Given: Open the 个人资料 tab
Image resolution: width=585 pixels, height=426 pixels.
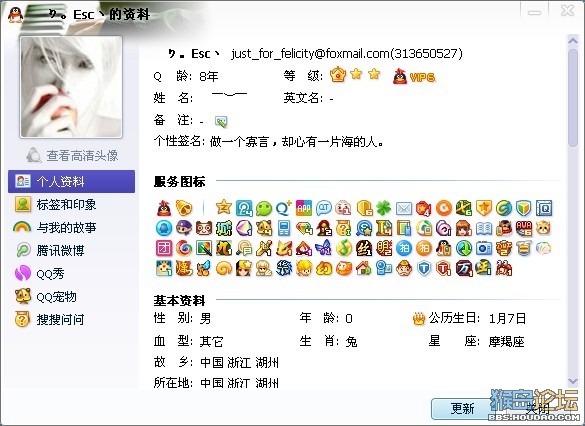Looking at the screenshot, I should [71, 181].
